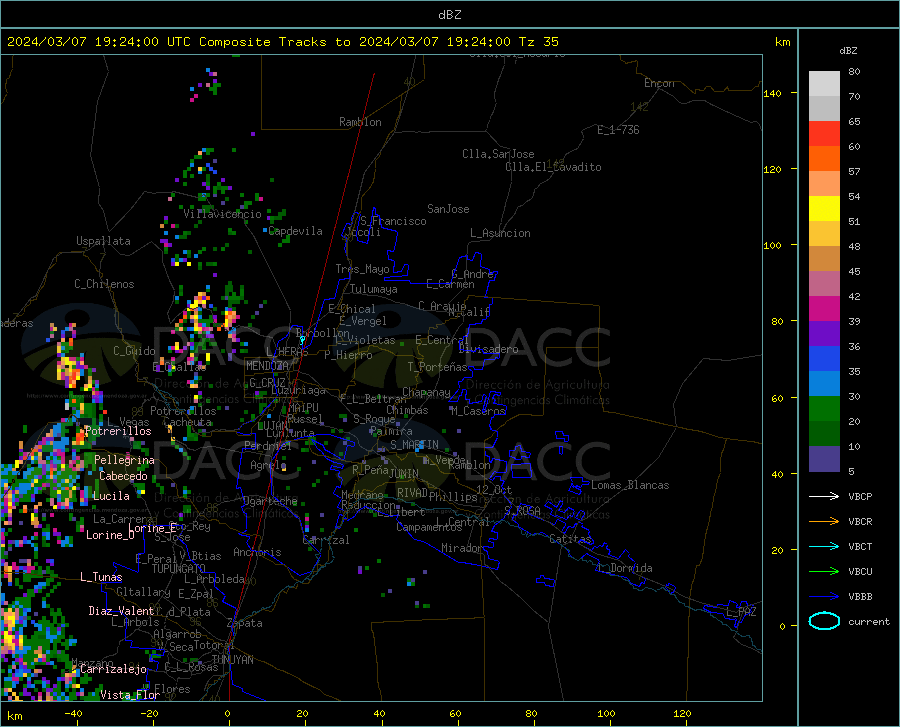900x727 pixels.
Task: Select the blue 35 dBZ color swatch
Action: pos(824,359)
